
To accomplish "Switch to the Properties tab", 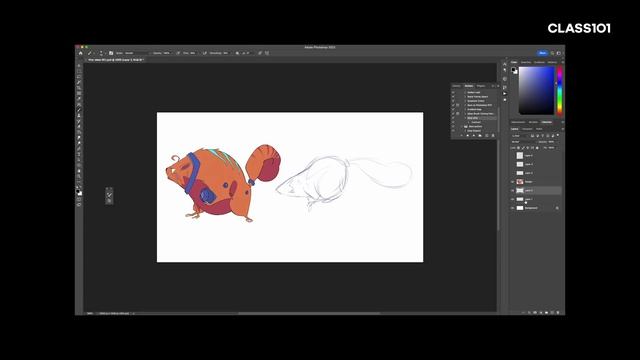I will pos(481,86).
